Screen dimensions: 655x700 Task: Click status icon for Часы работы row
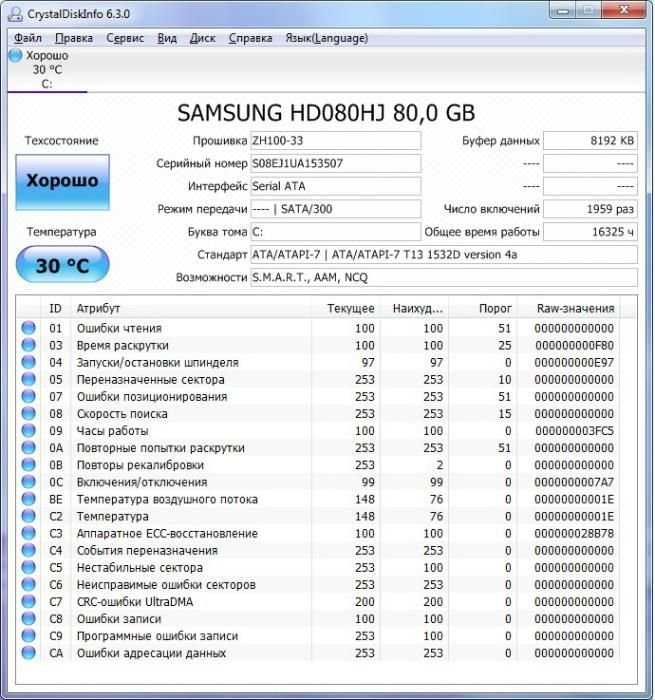29,430
